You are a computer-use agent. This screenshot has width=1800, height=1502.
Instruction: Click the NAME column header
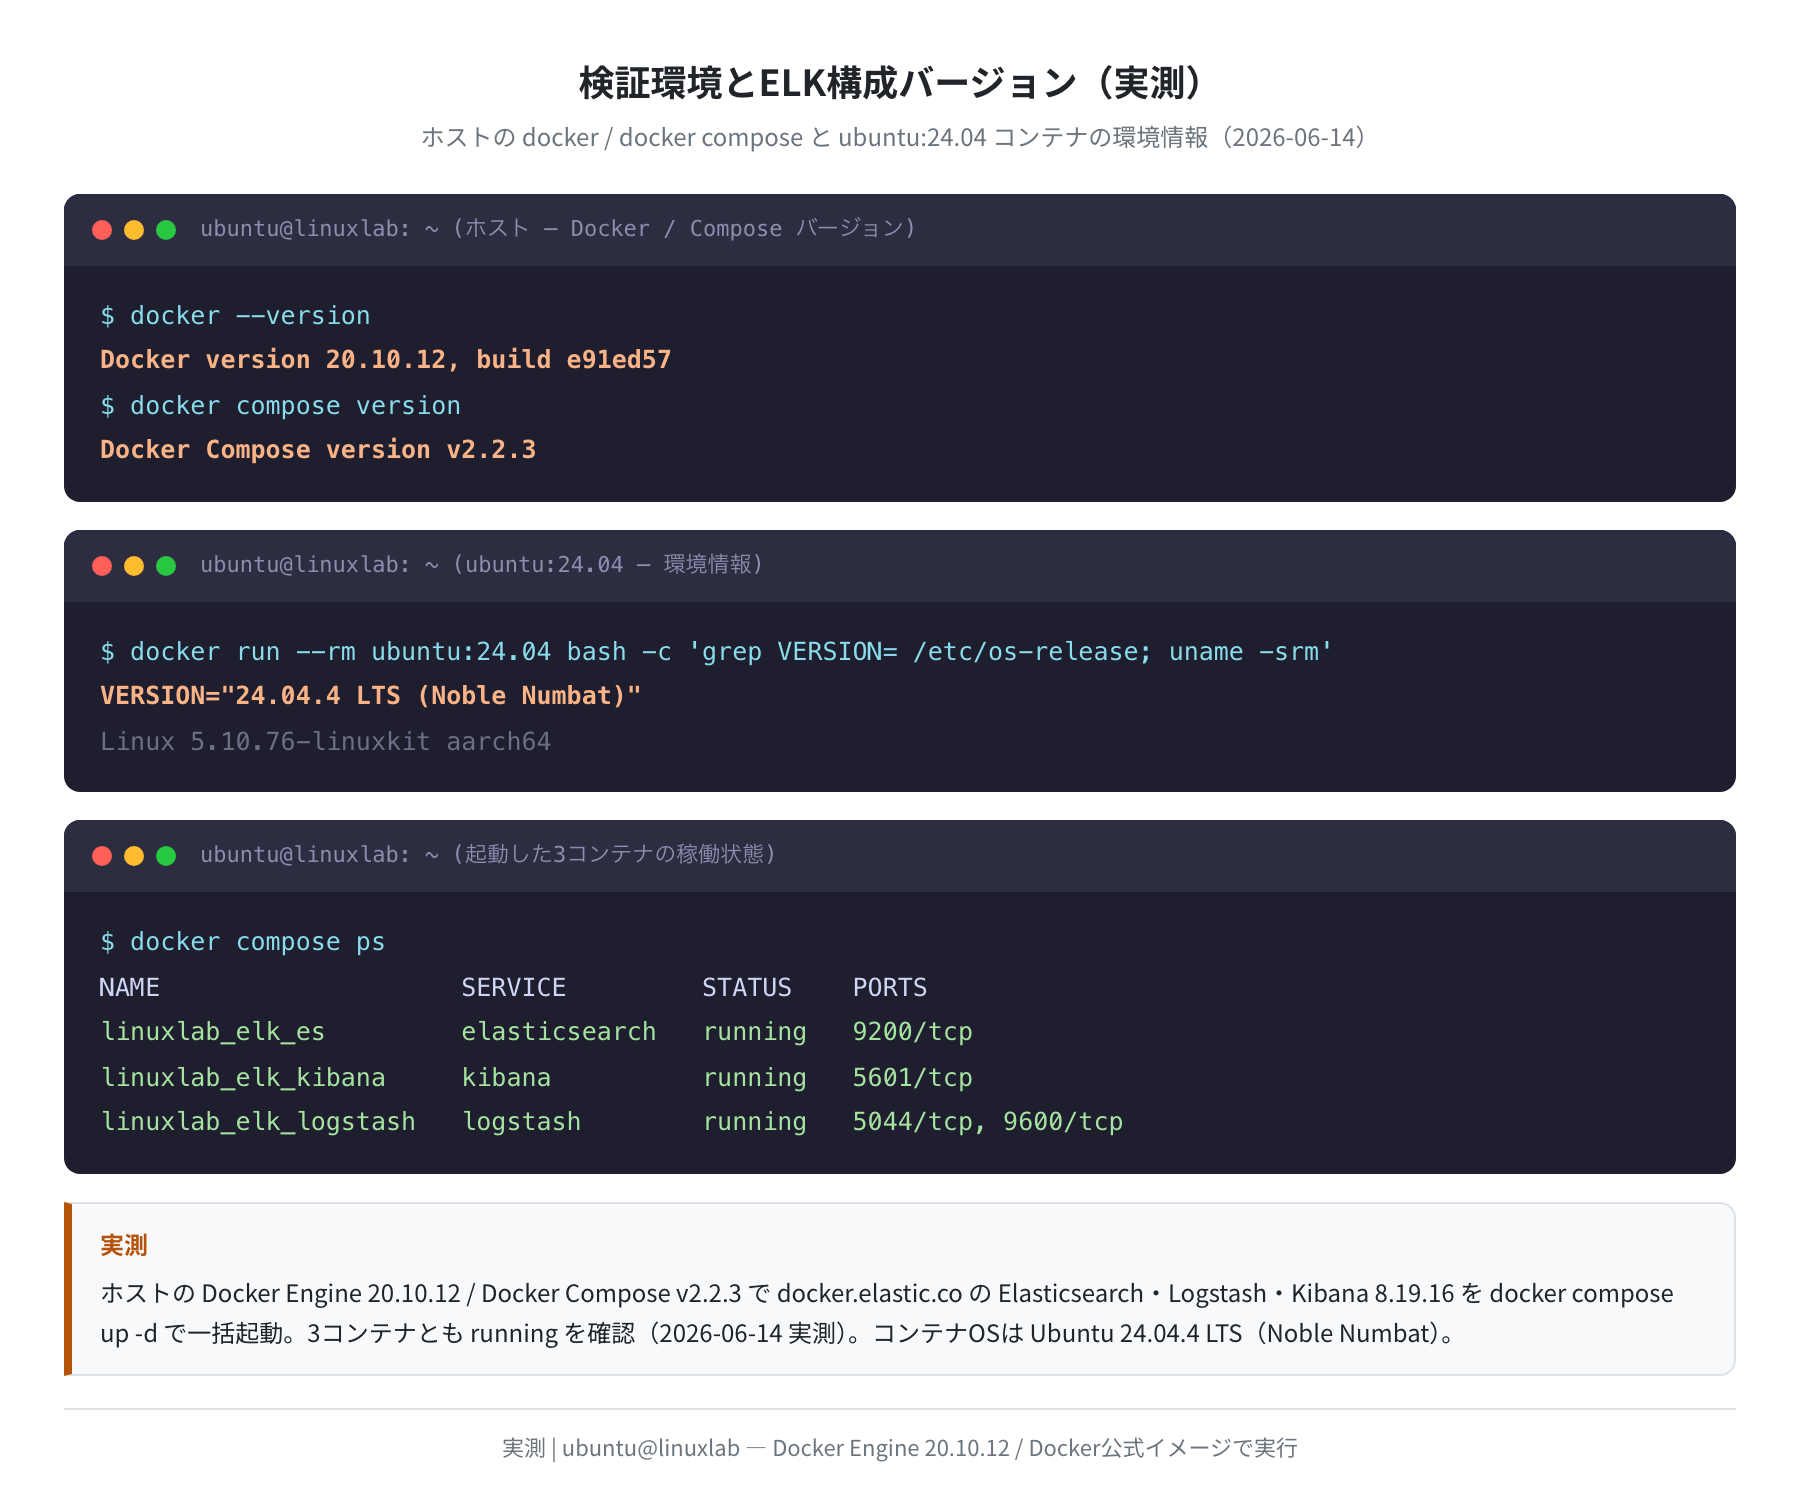click(x=129, y=988)
